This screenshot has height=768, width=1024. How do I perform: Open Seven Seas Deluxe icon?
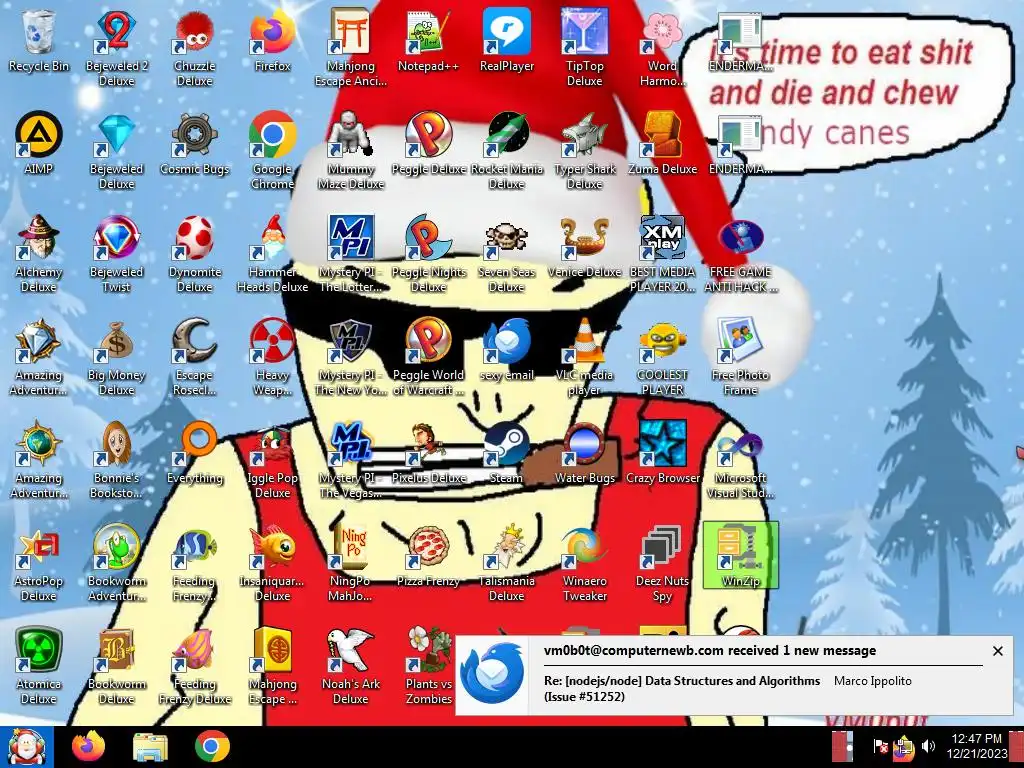(x=507, y=254)
